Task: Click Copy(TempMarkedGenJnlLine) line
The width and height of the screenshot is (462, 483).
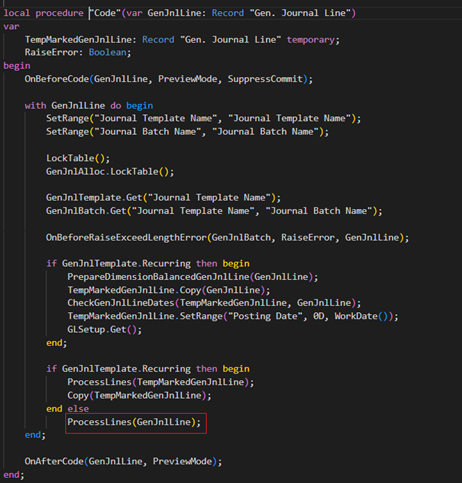Action: 139,395
